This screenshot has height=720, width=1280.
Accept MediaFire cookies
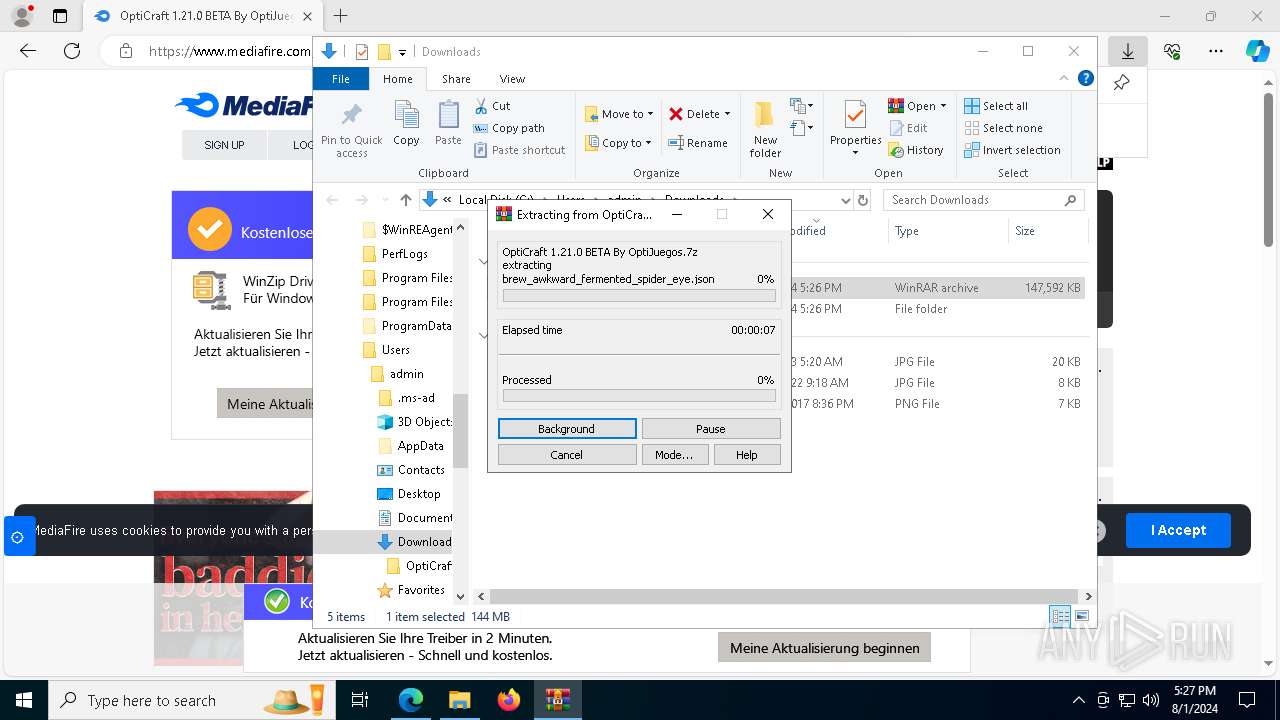pyautogui.click(x=1178, y=530)
